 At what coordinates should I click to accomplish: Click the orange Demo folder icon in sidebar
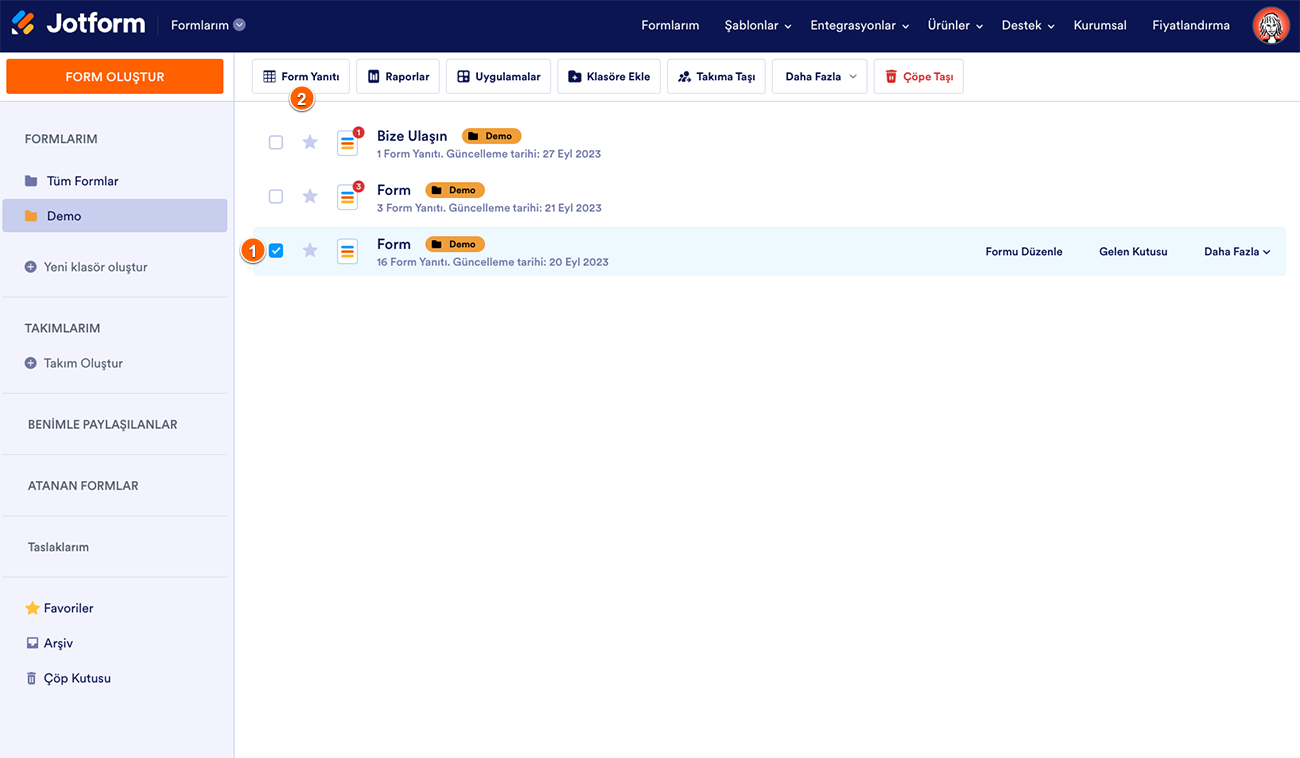pyautogui.click(x=31, y=216)
